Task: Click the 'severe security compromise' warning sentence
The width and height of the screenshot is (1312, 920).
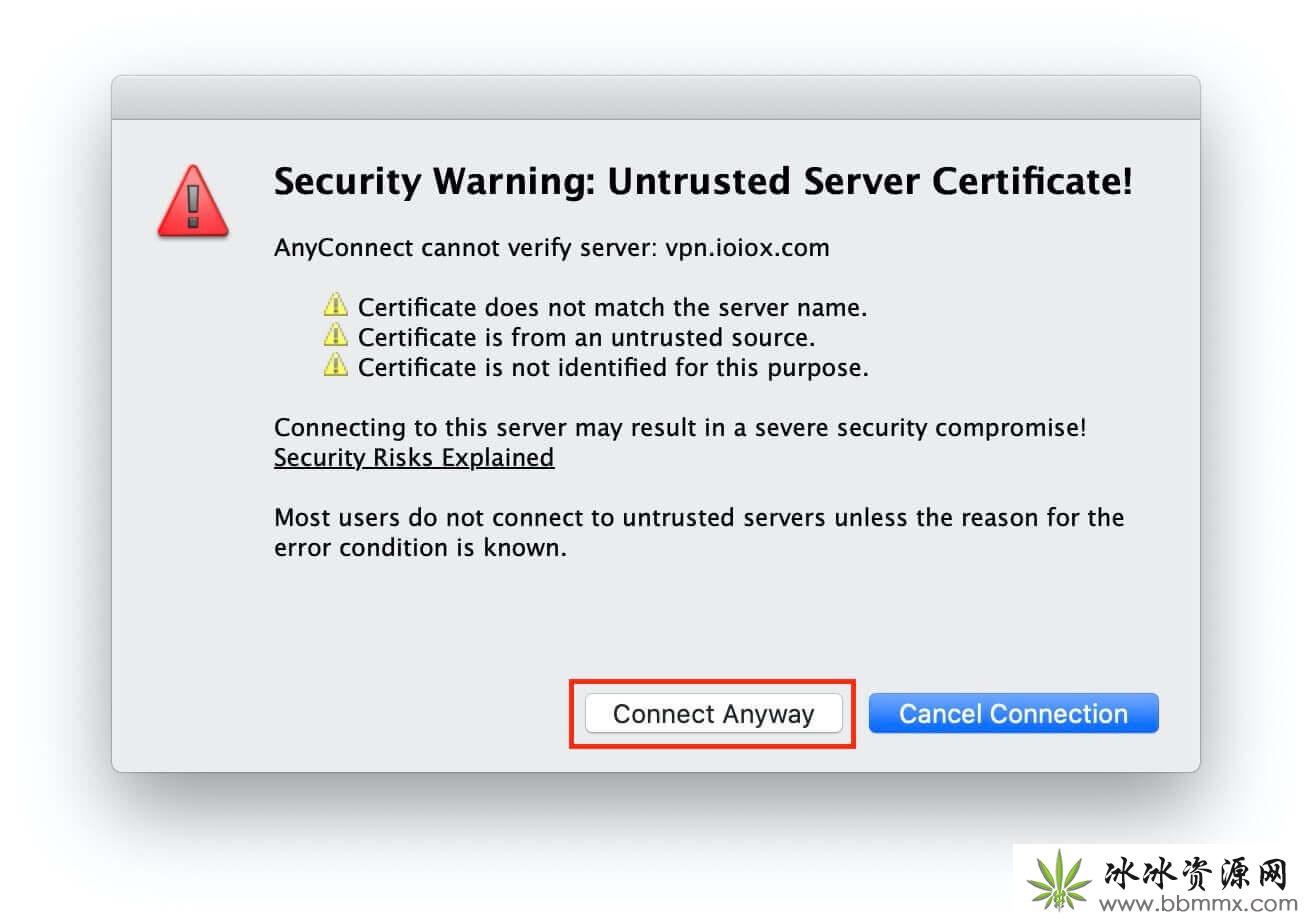Action: 680,428
